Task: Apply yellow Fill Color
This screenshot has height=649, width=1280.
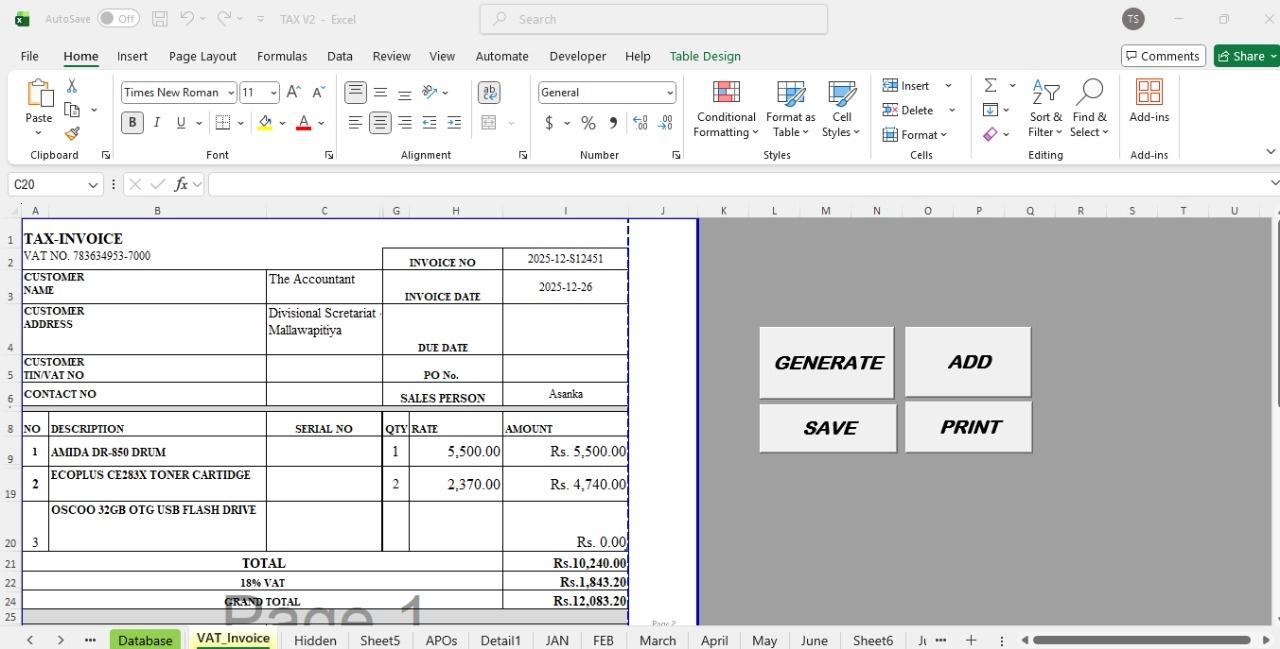Action: click(265, 123)
